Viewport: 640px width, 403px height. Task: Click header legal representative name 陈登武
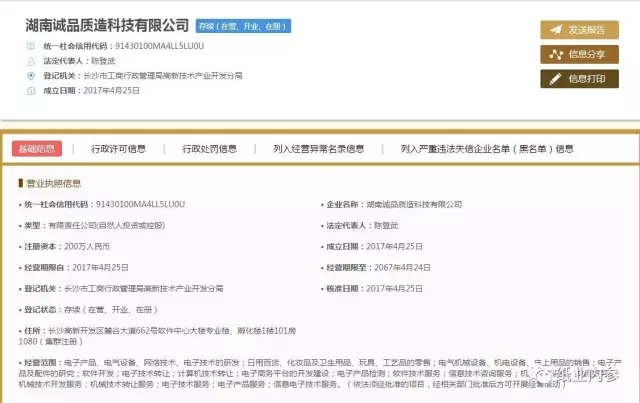pos(103,61)
